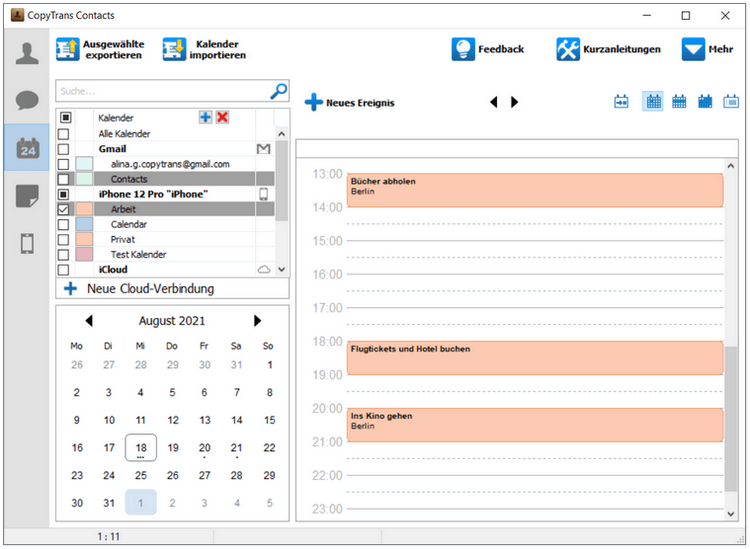Screen dimensions: 750x549
Task: Switch to the list view icon
Action: click(x=731, y=101)
